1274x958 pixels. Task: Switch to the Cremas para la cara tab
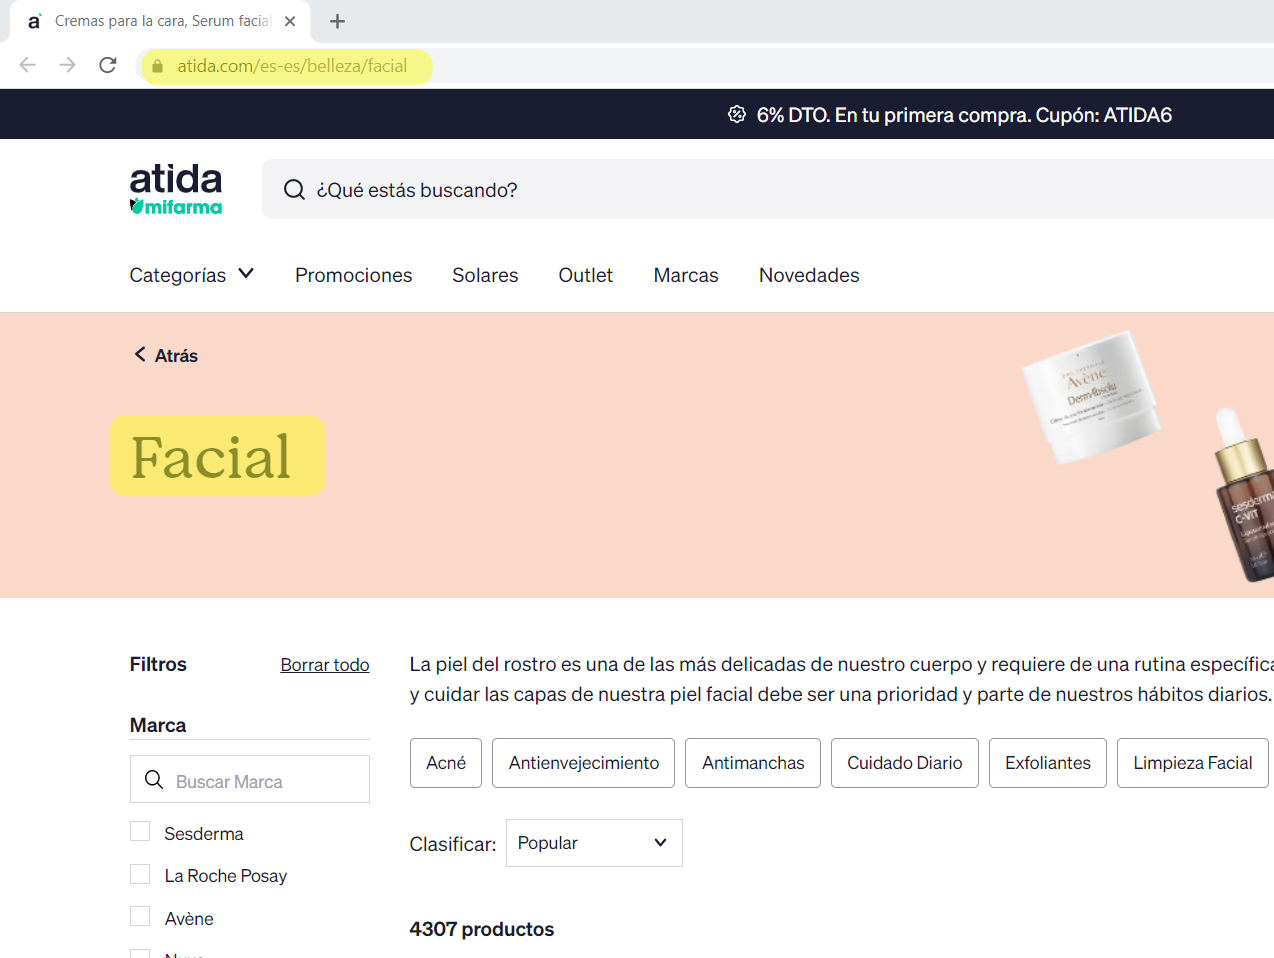[160, 21]
